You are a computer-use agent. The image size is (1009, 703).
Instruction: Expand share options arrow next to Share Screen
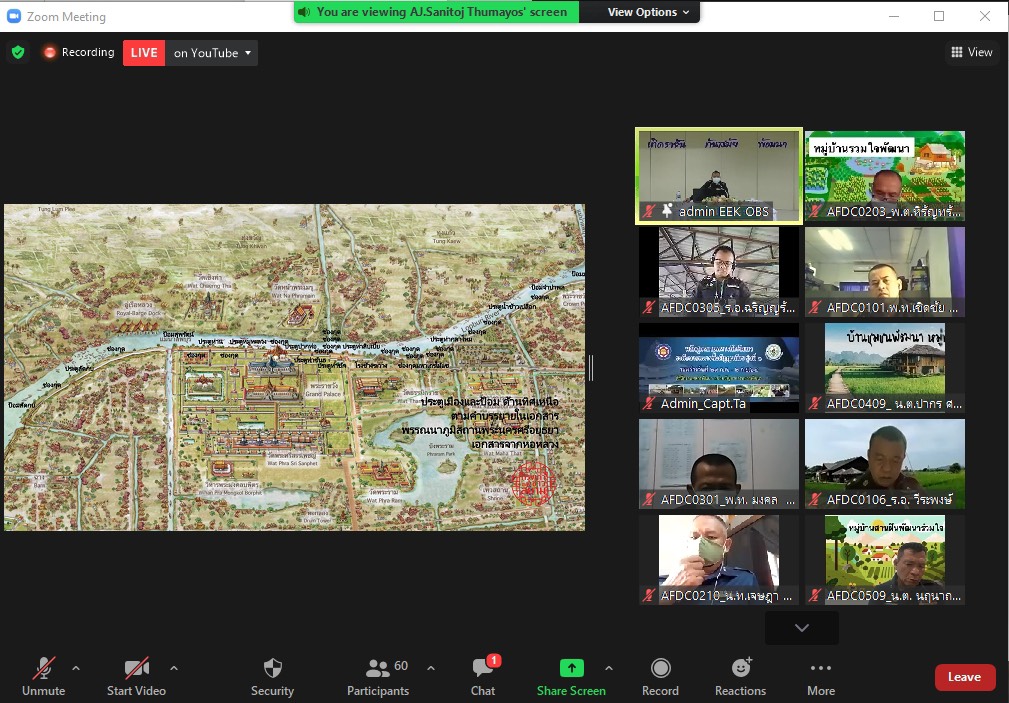point(609,668)
